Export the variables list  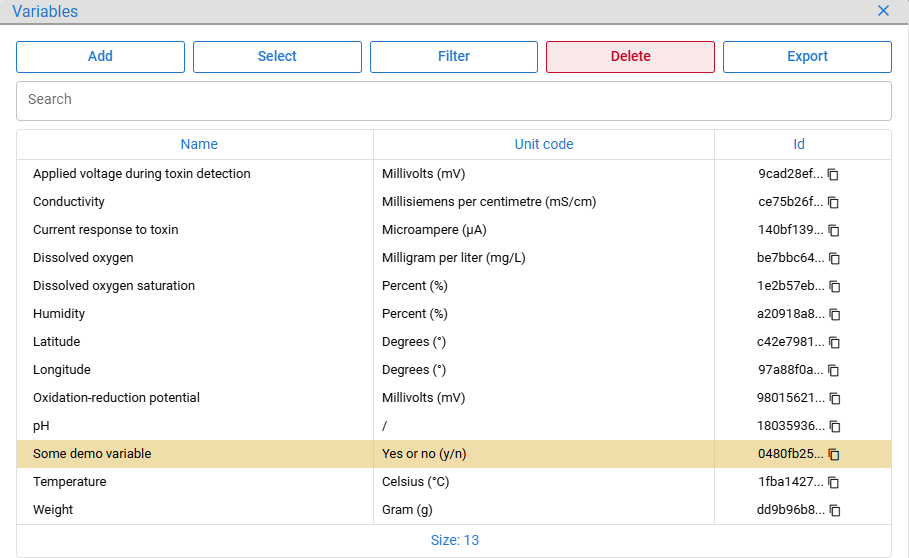(x=807, y=57)
